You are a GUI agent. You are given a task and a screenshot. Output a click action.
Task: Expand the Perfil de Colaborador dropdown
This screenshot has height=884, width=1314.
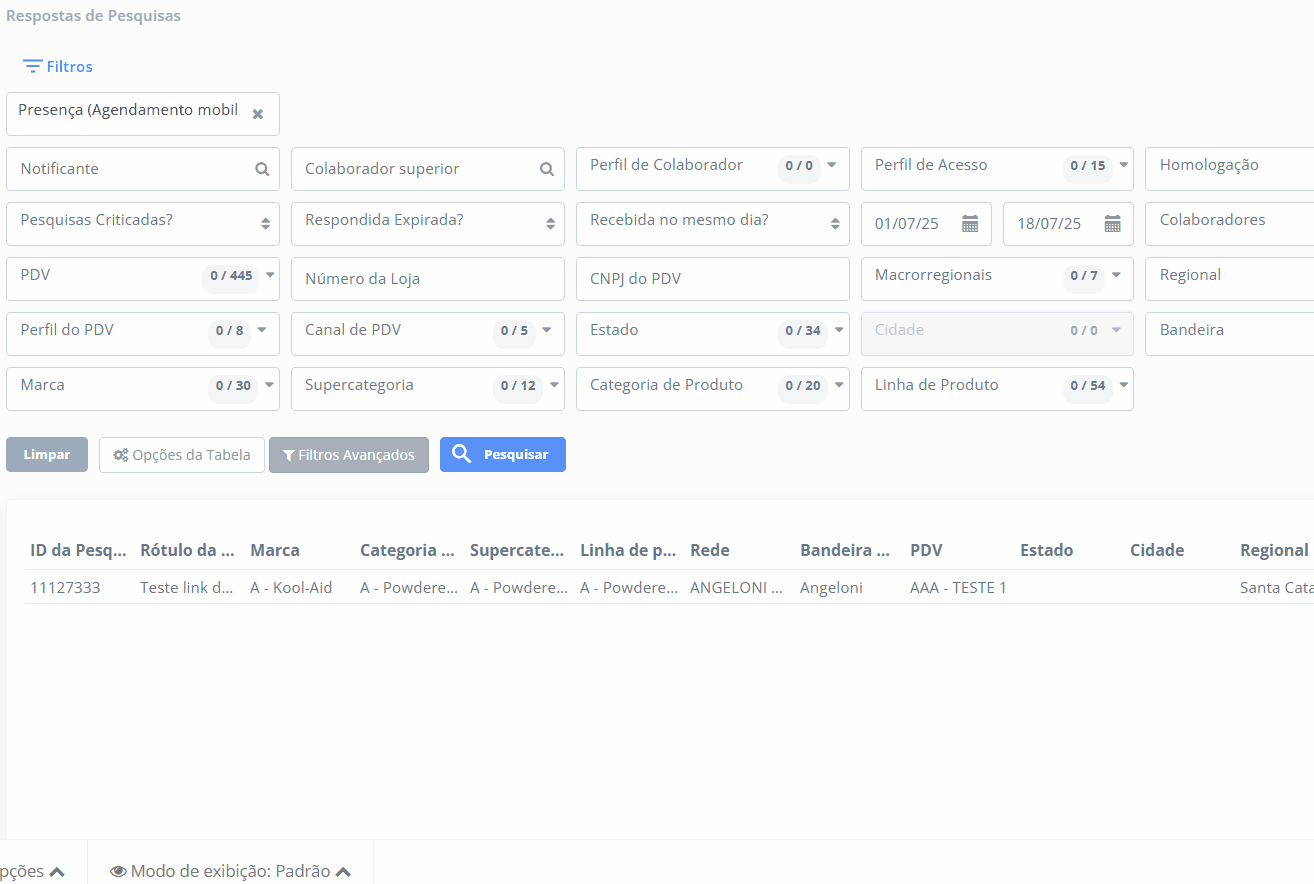click(x=831, y=165)
